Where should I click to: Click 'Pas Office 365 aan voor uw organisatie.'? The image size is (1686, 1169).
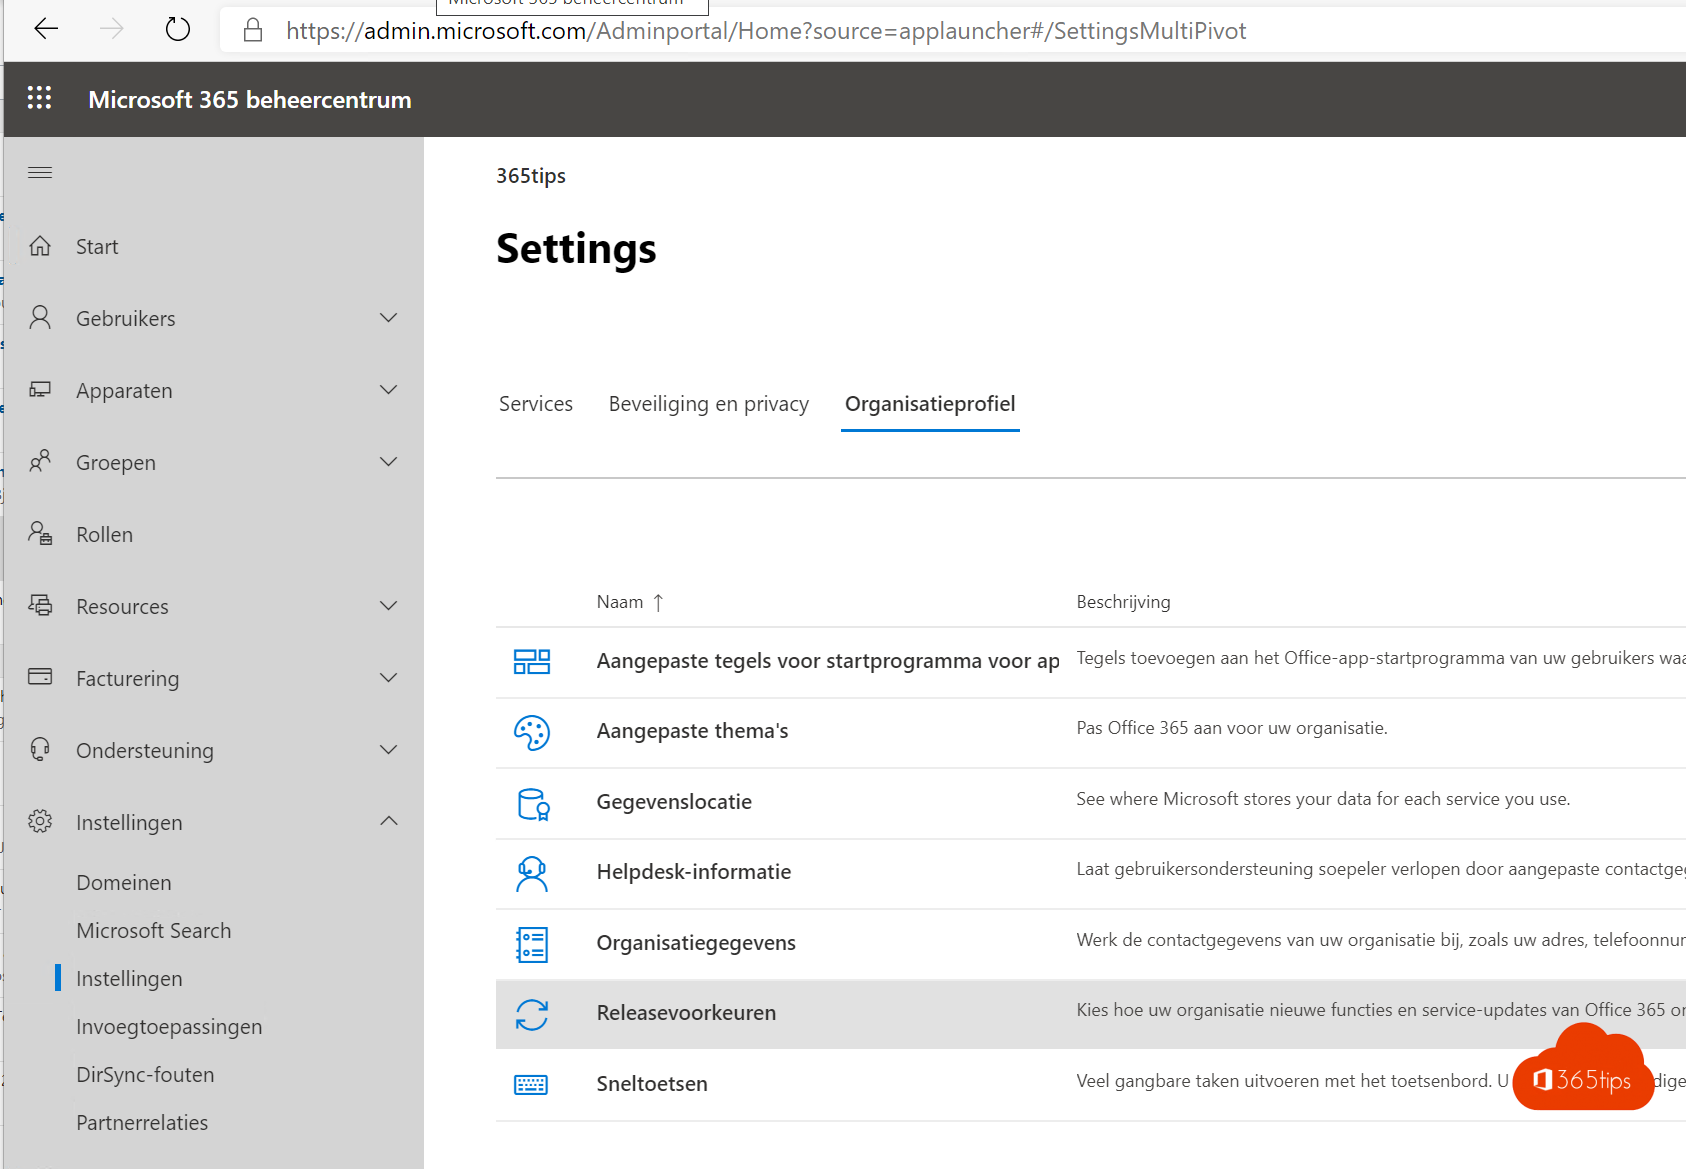click(1232, 728)
